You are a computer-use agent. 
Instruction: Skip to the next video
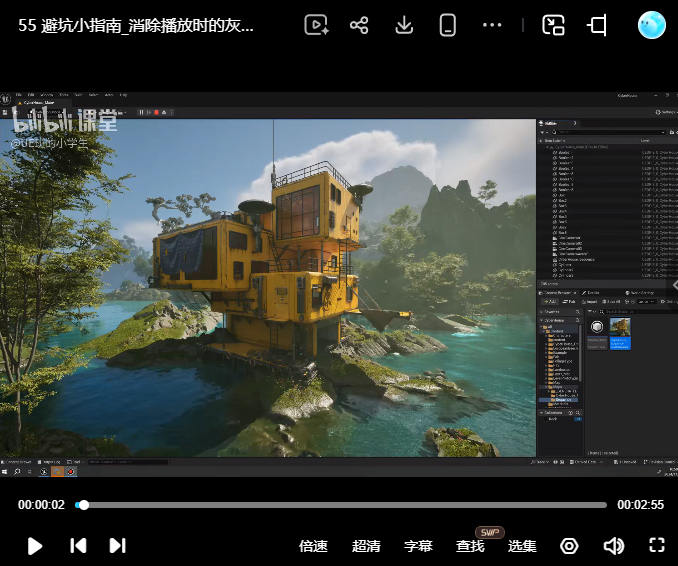[x=117, y=546]
